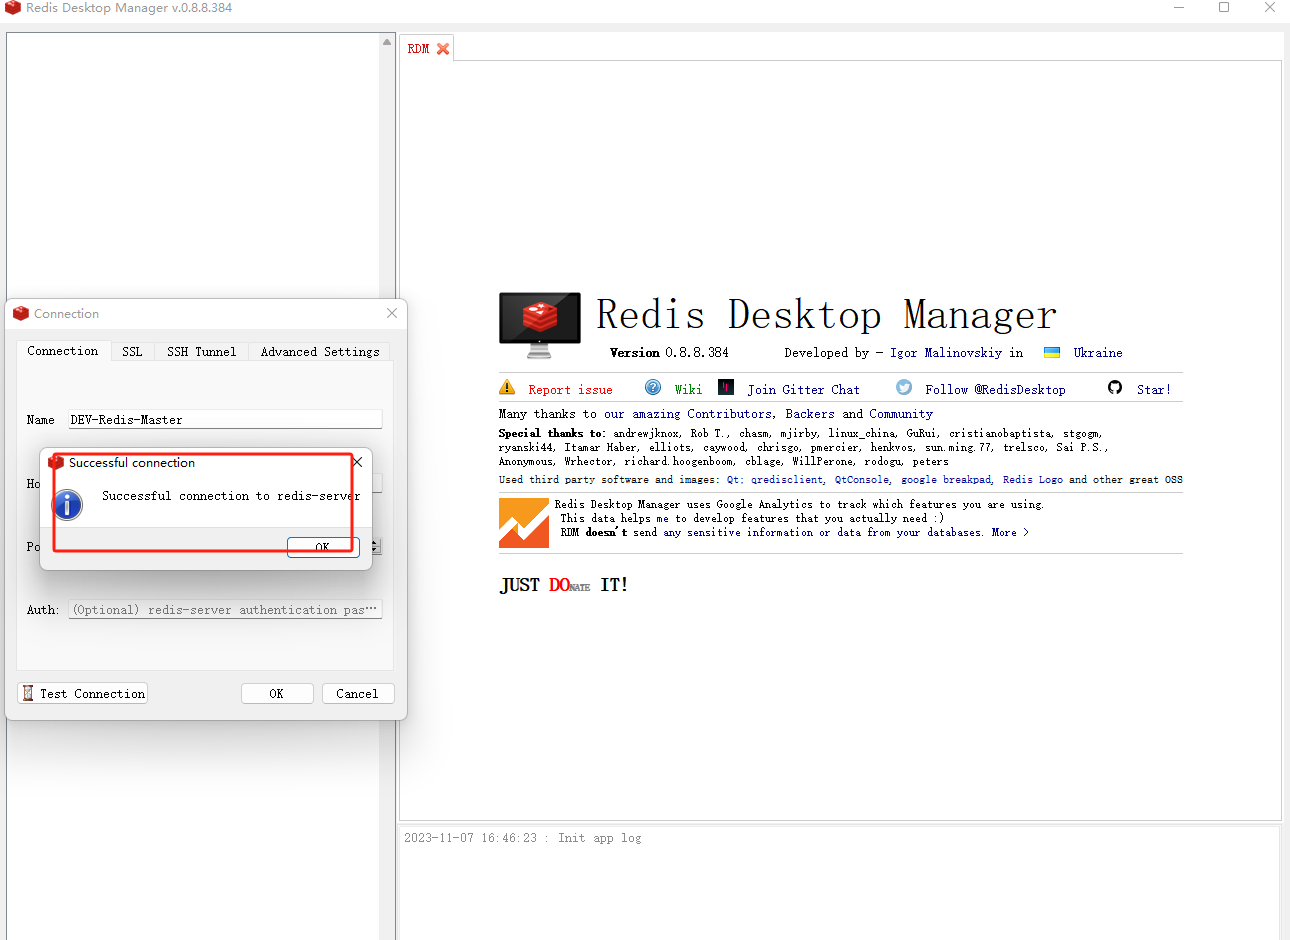This screenshot has height=940, width=1290.
Task: Open the Wiki via the question mark icon
Action: [653, 388]
